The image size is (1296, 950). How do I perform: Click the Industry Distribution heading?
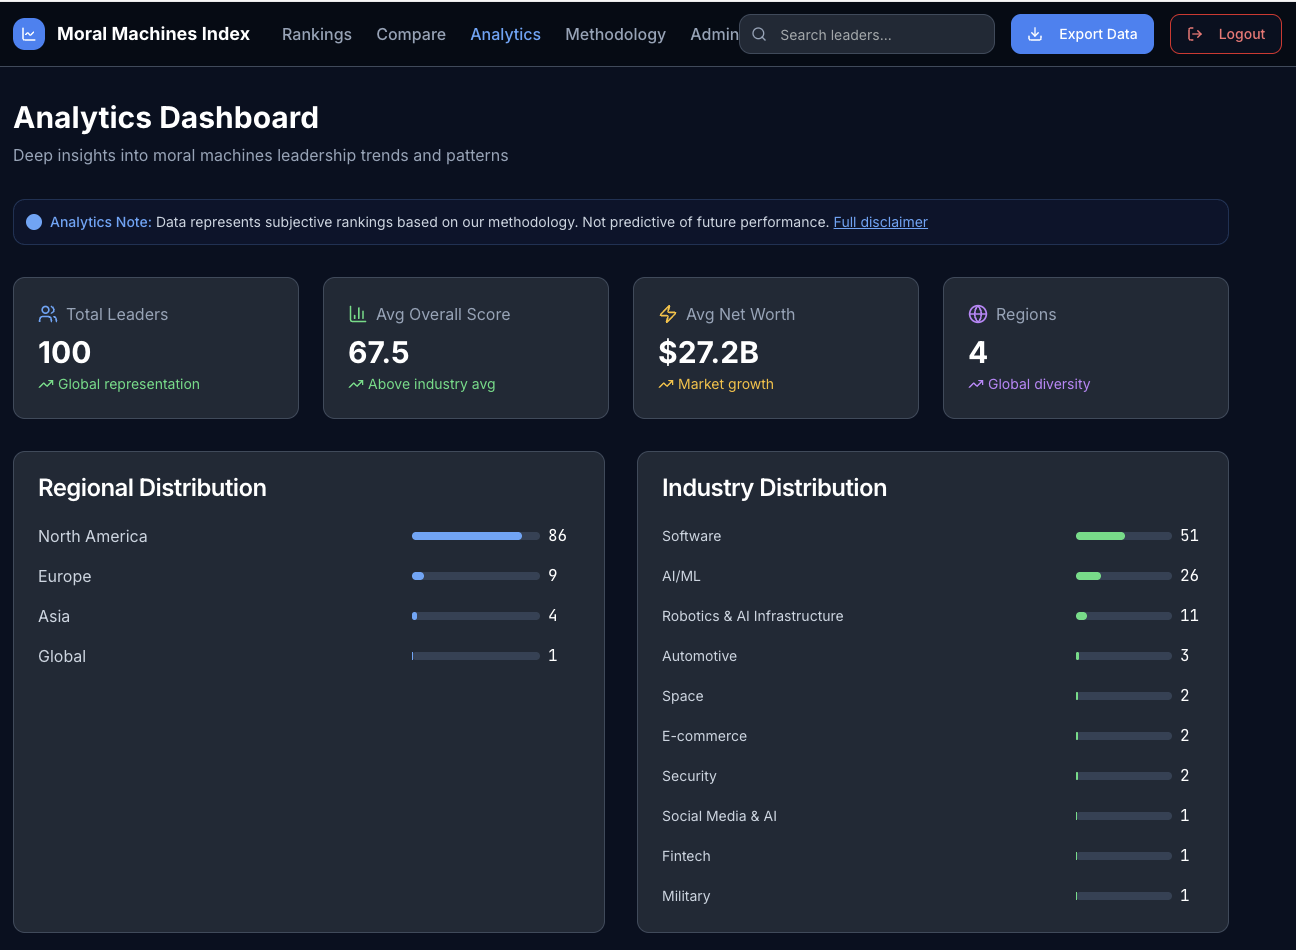(x=774, y=488)
